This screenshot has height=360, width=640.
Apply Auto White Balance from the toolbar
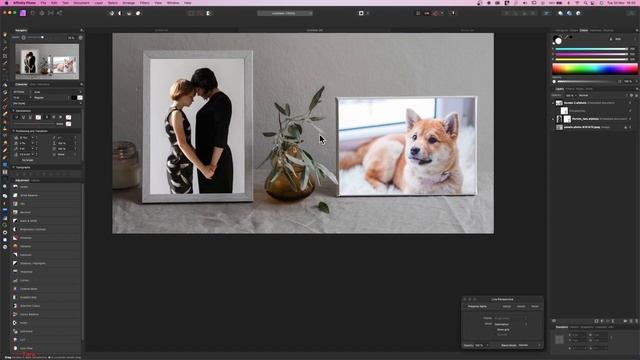pos(138,13)
